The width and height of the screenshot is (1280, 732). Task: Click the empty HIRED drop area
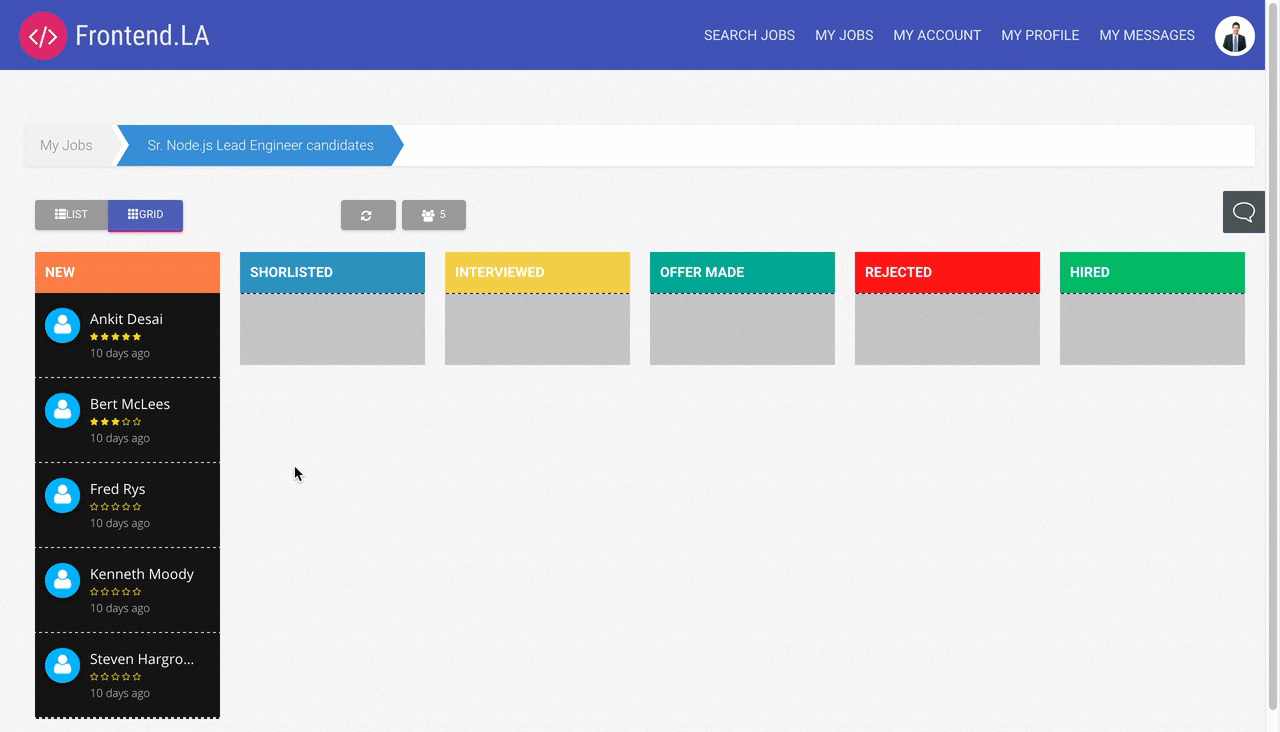[x=1152, y=329]
